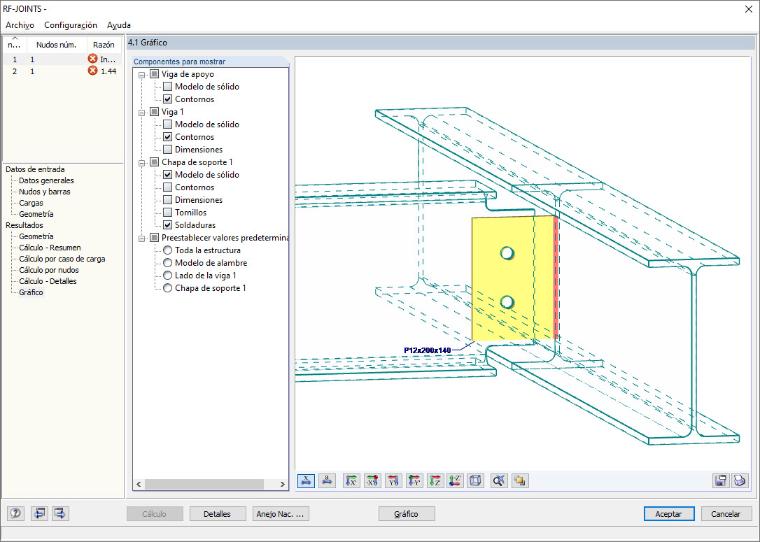Go to next table with right-arrow icon
The width and height of the screenshot is (760, 542).
point(61,513)
